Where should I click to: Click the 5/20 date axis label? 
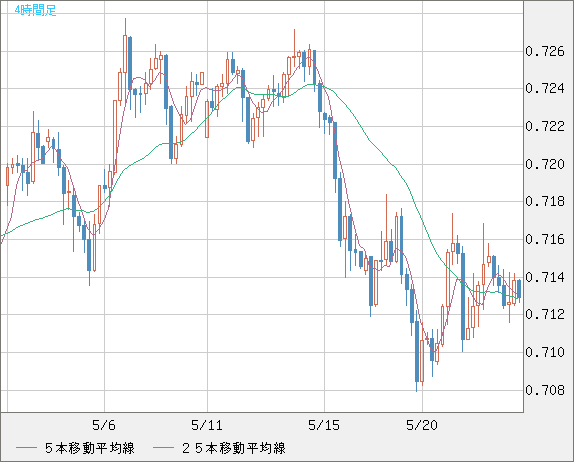[x=422, y=425]
